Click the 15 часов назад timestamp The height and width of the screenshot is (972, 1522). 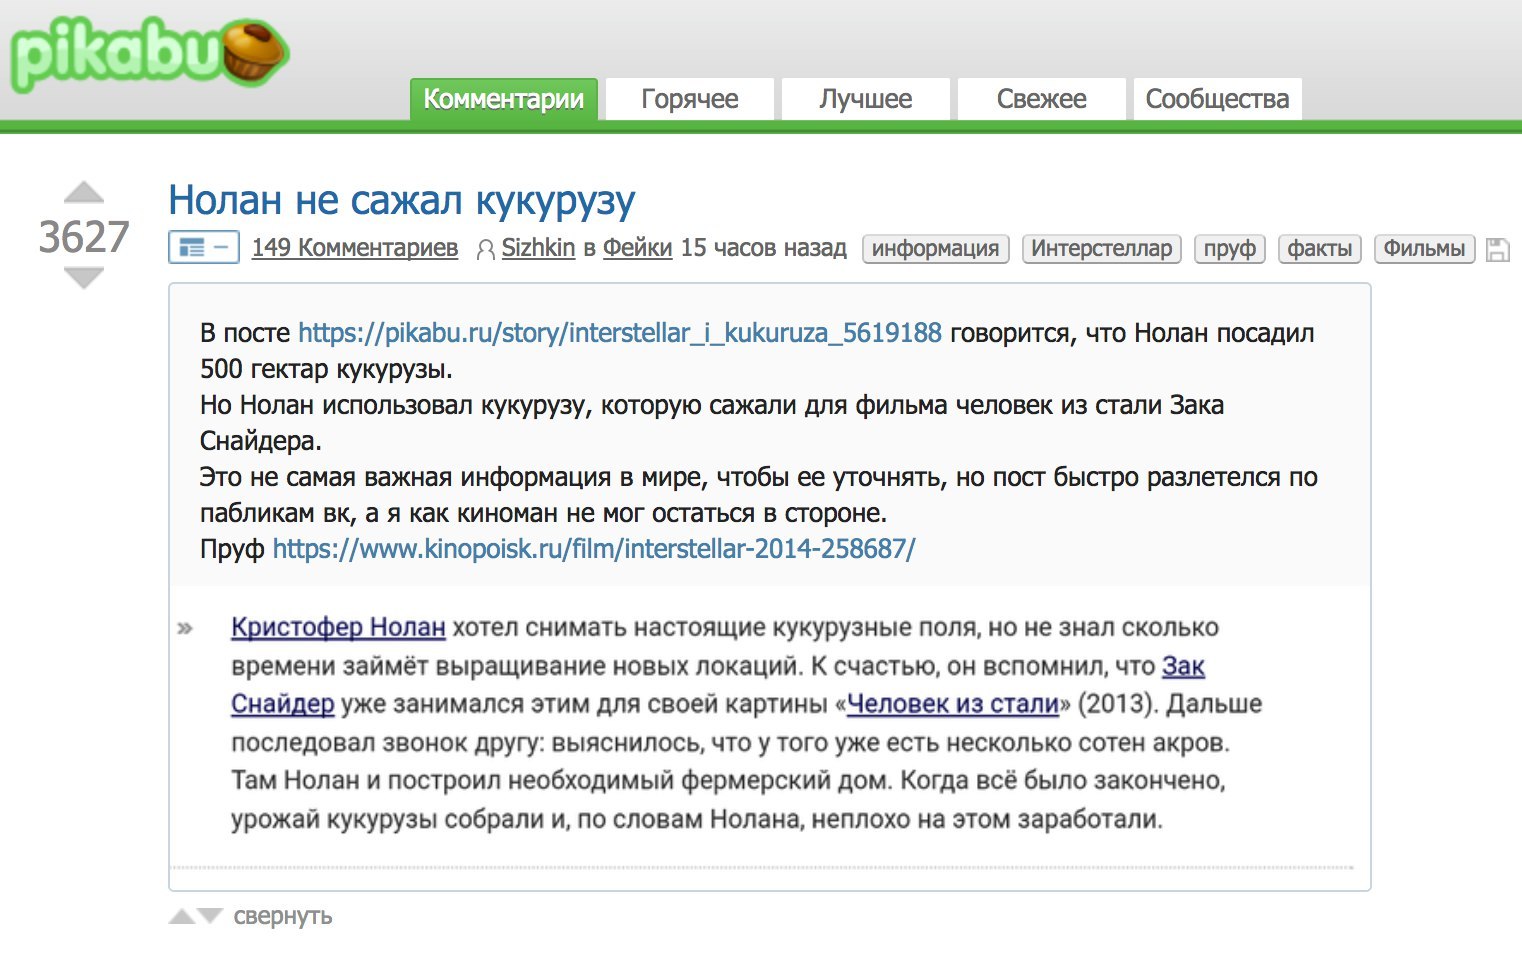(x=764, y=248)
